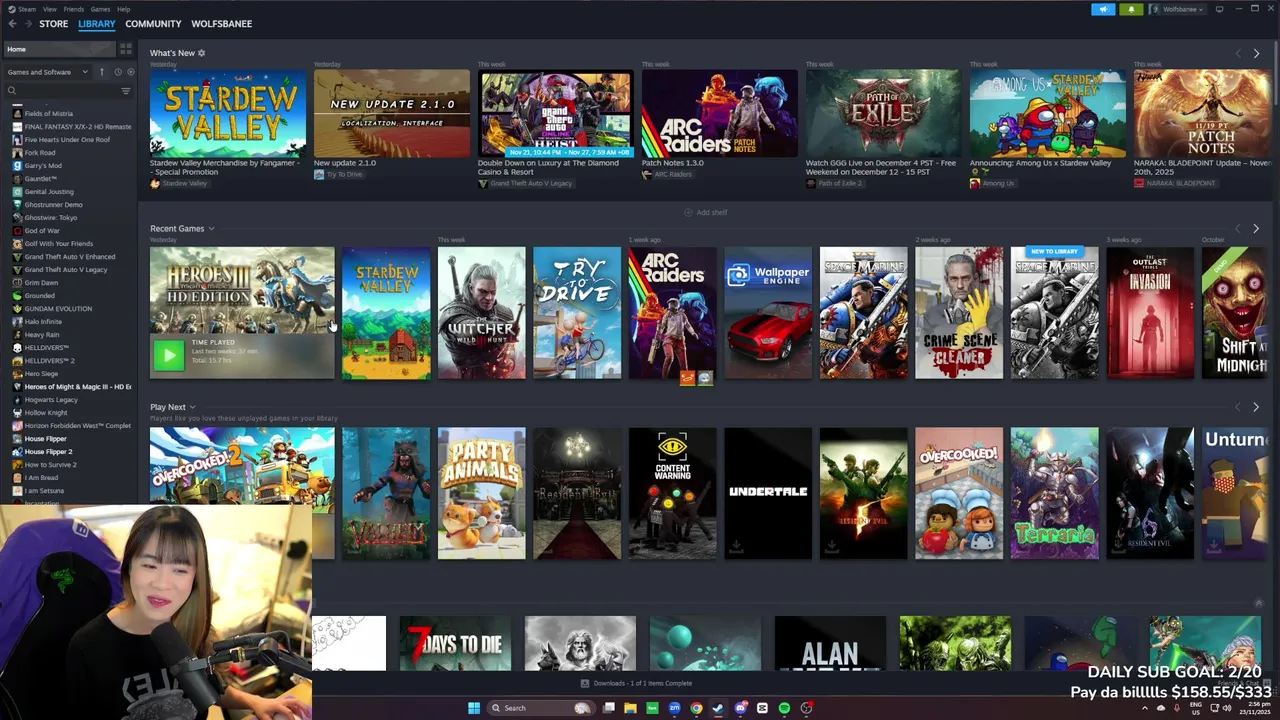
Task: Select House Flipper 2 in the game list
Action: click(x=48, y=451)
